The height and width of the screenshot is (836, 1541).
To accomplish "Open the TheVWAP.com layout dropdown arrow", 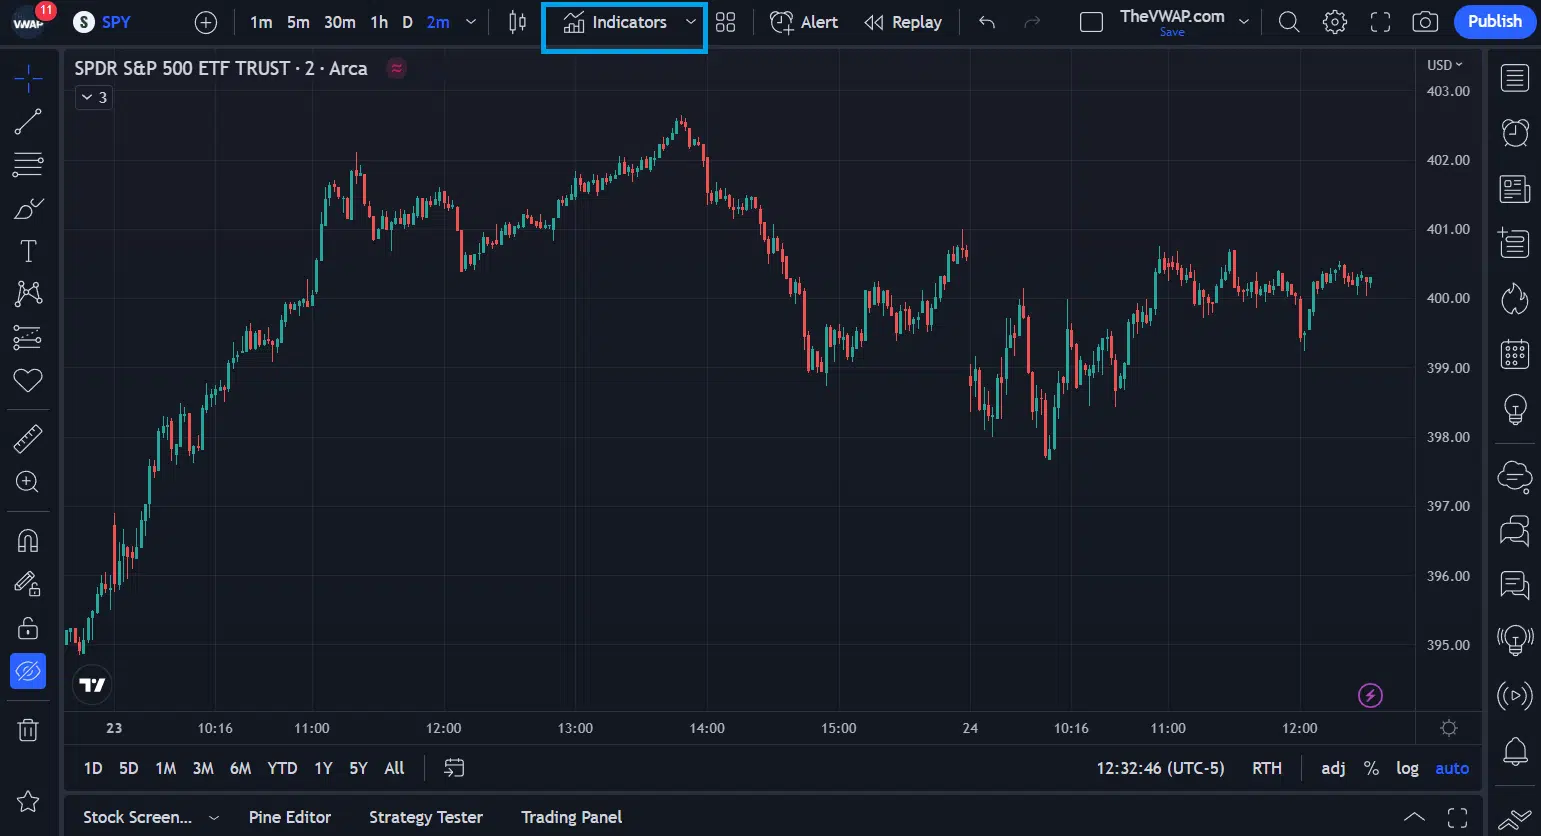I will pos(1244,22).
